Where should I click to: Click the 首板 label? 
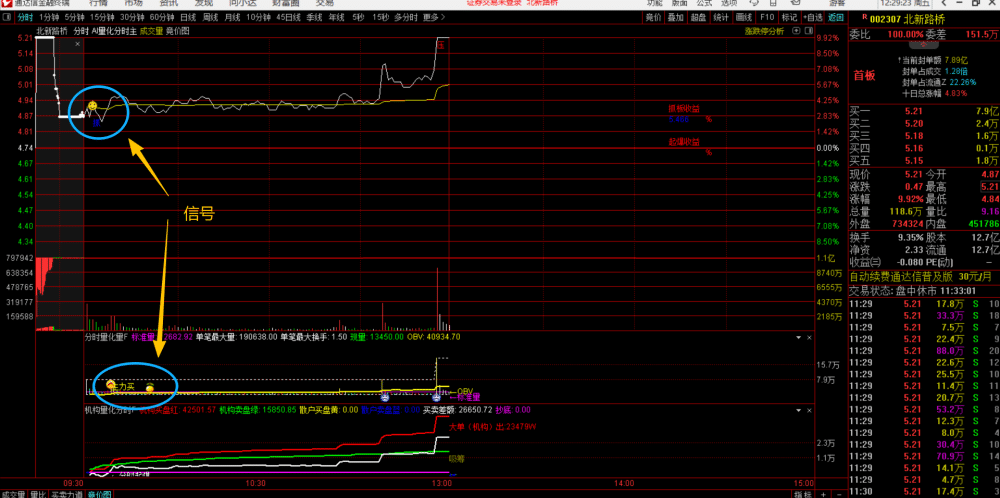(x=865, y=75)
